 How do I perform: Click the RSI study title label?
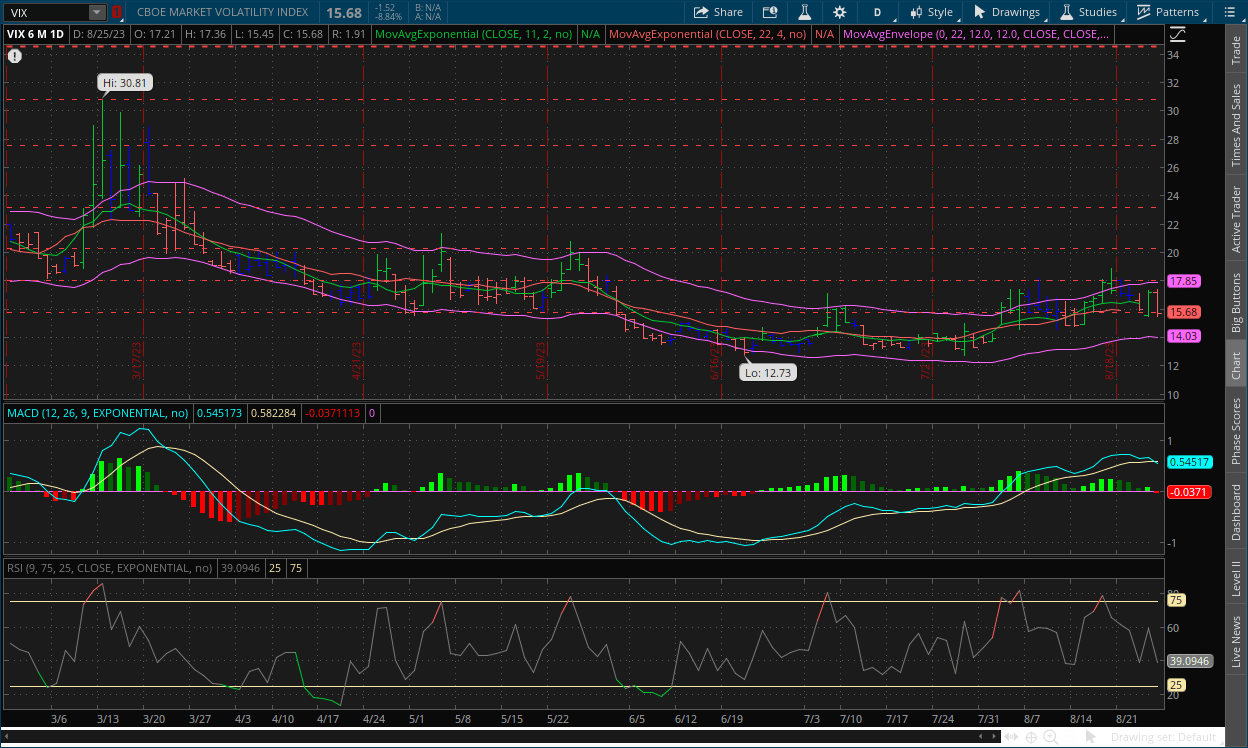(109, 567)
